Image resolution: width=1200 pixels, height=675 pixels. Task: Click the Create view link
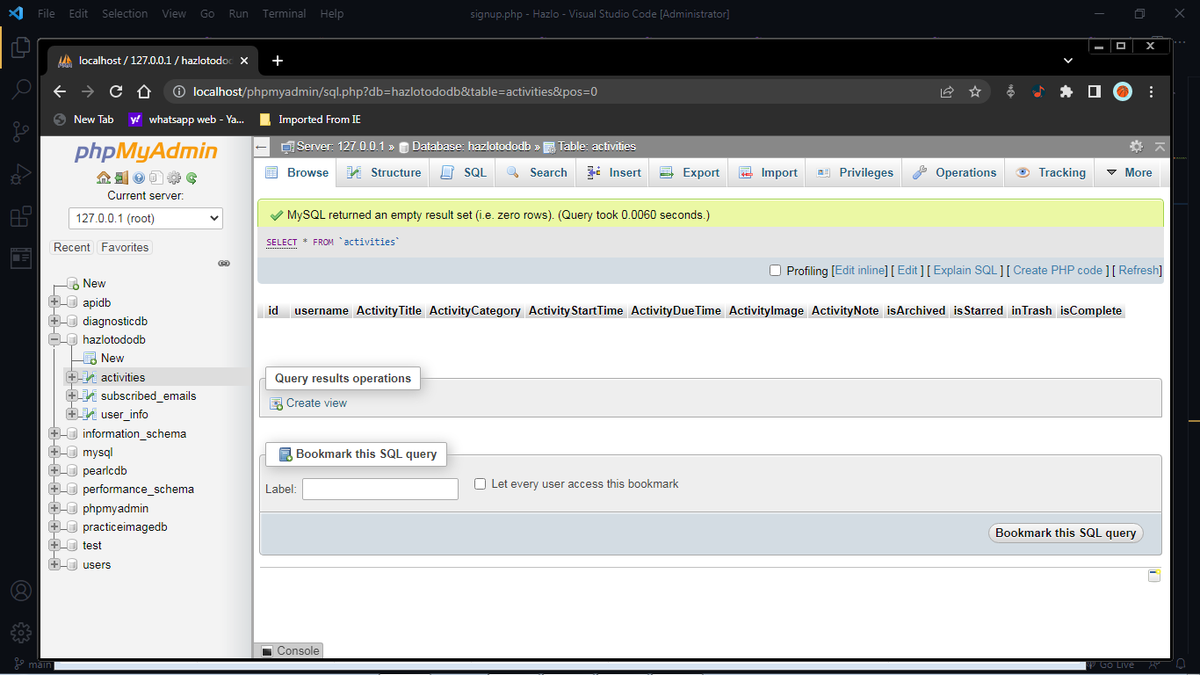(316, 403)
